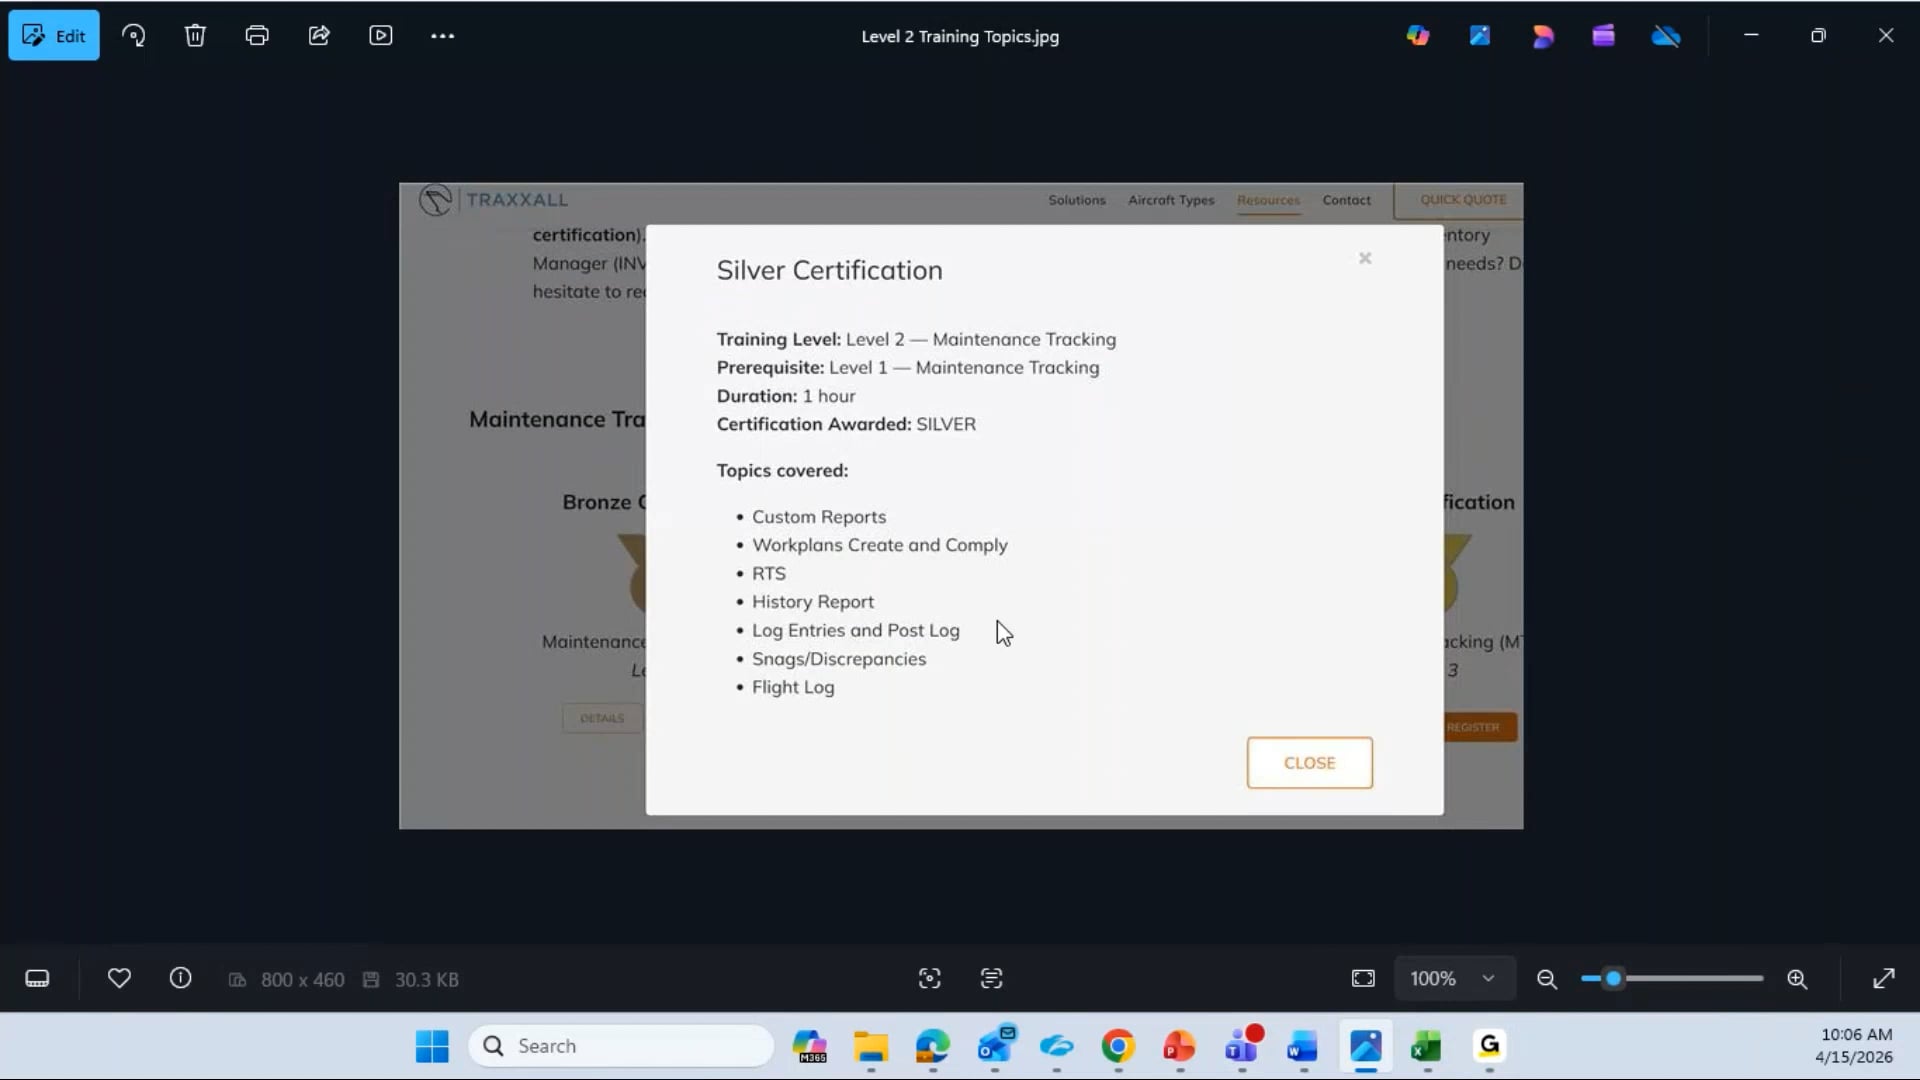Open the three-dot See more menu

(443, 36)
